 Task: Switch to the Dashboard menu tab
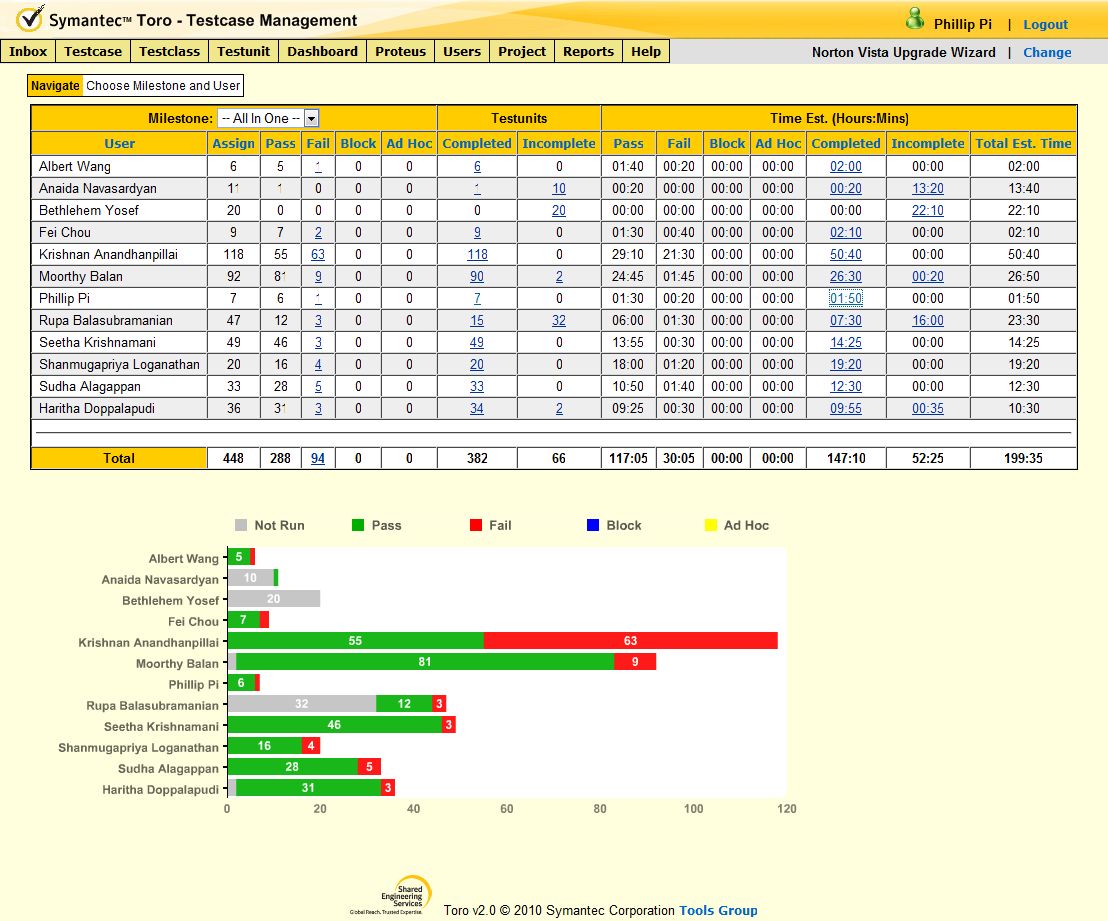(x=322, y=51)
